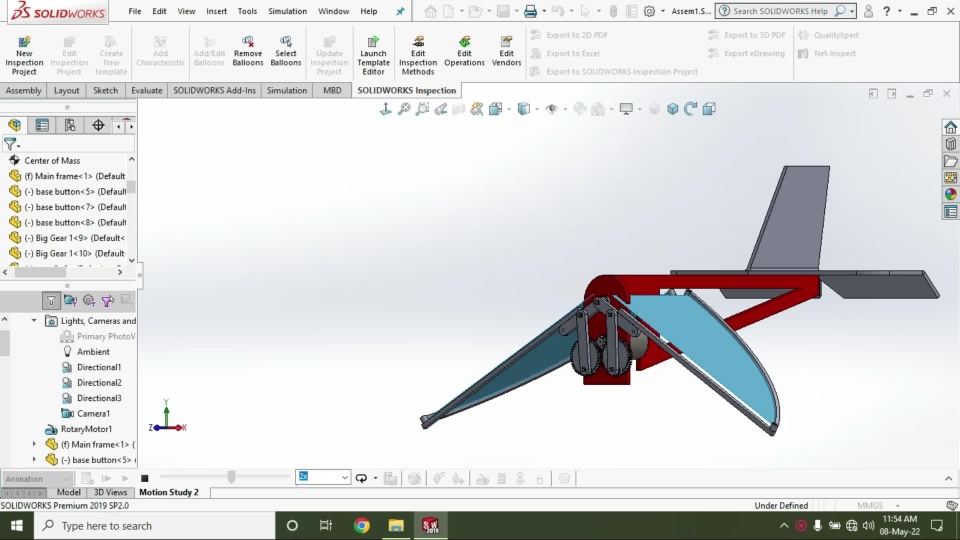This screenshot has height=540, width=960.
Task: Toggle Windows Task View on the taskbar
Action: click(326, 525)
